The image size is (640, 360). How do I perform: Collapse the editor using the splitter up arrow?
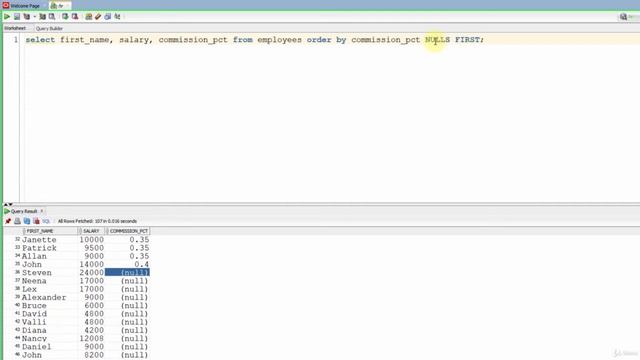[x=6, y=204]
